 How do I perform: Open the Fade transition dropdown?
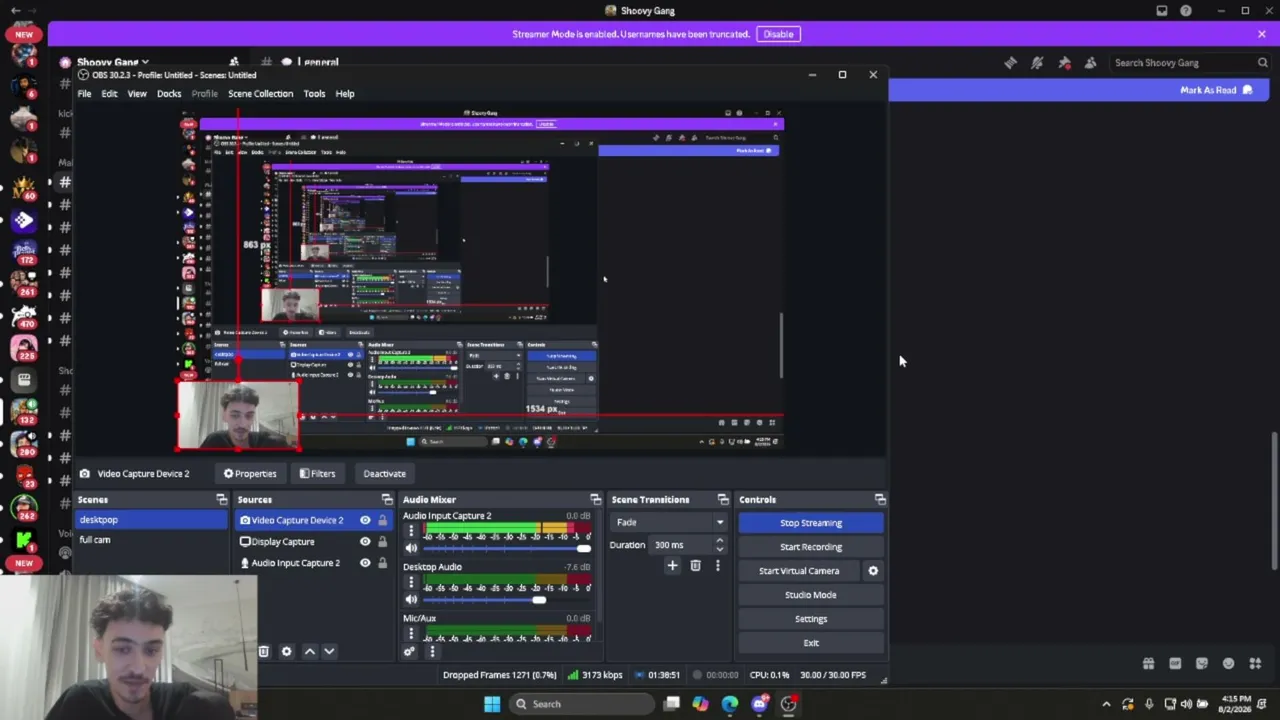(x=668, y=522)
